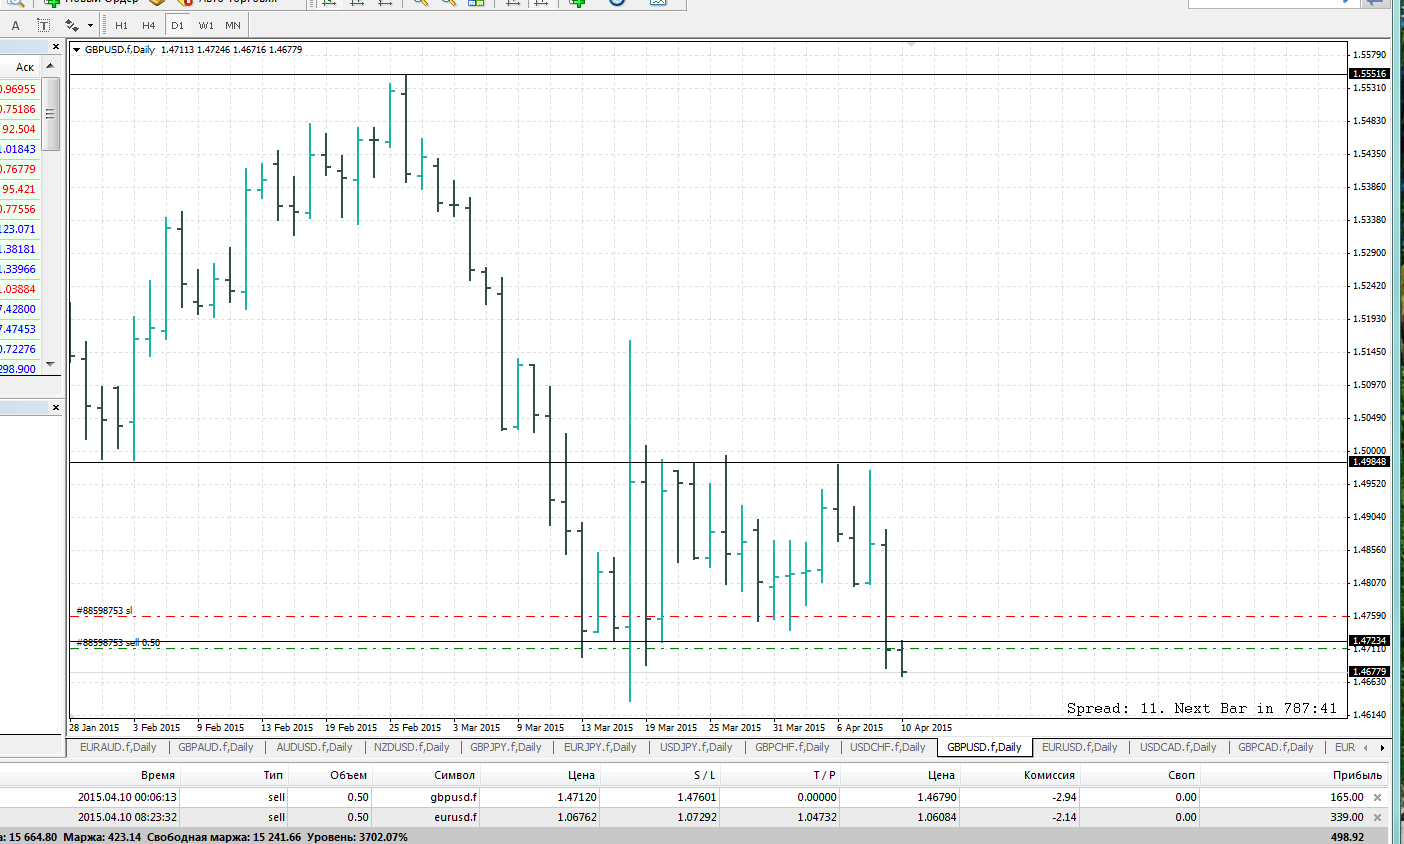The width and height of the screenshot is (1404, 844).
Task: Click the quotes list scroll-down arrow
Action: coord(51,364)
